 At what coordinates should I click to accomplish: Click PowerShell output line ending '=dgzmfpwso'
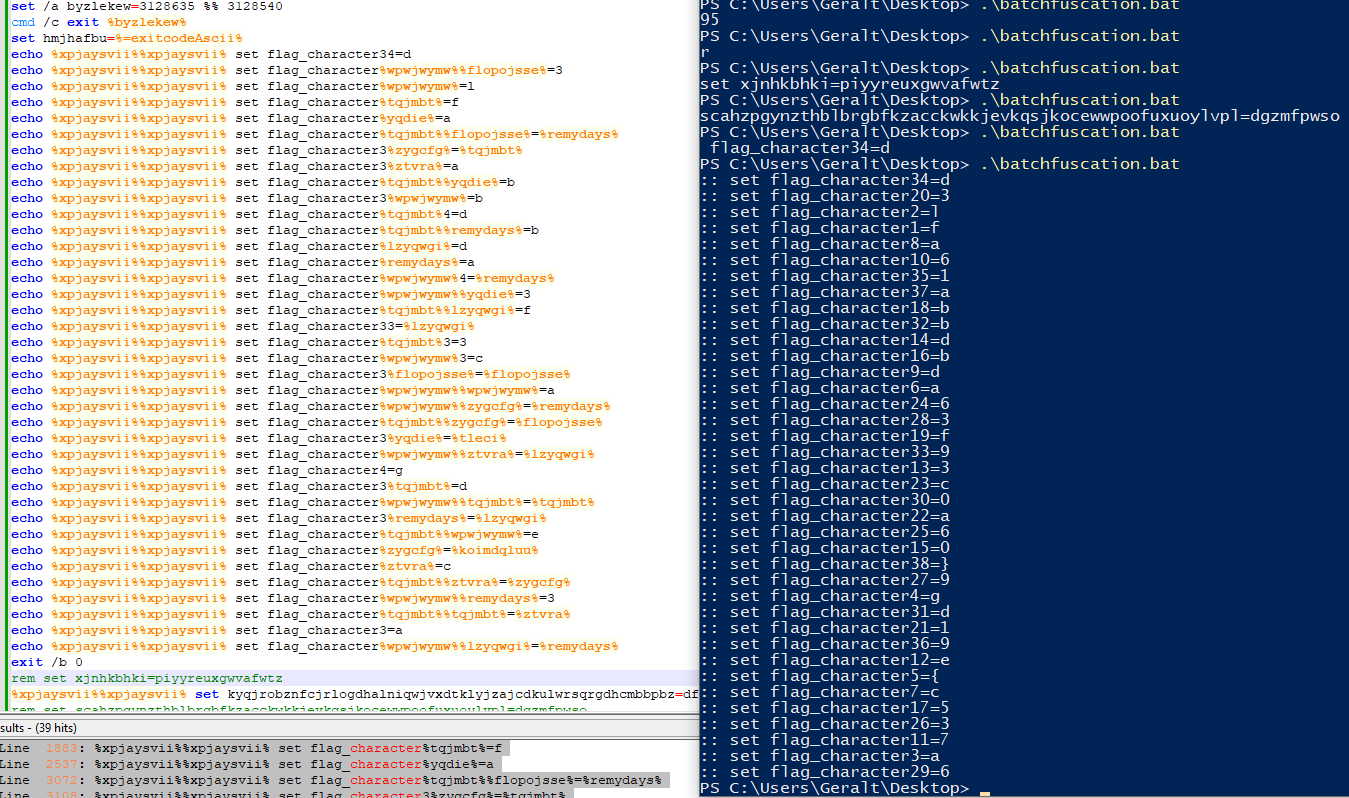1020,116
